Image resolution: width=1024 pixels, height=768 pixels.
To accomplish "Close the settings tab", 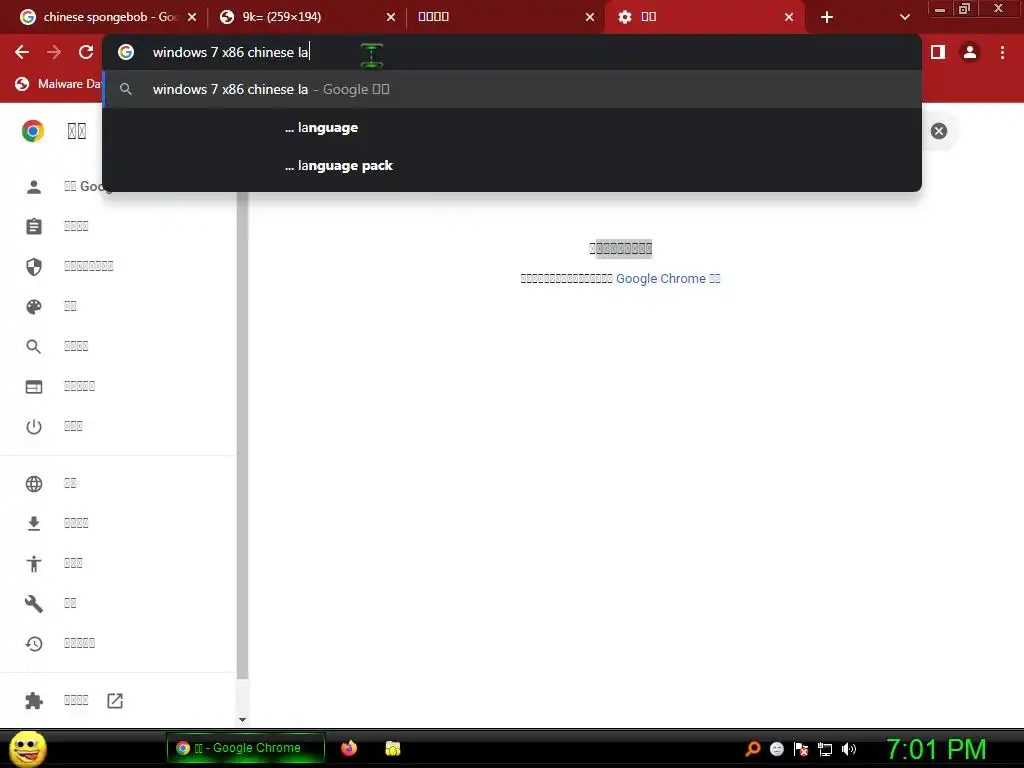I will click(x=789, y=17).
